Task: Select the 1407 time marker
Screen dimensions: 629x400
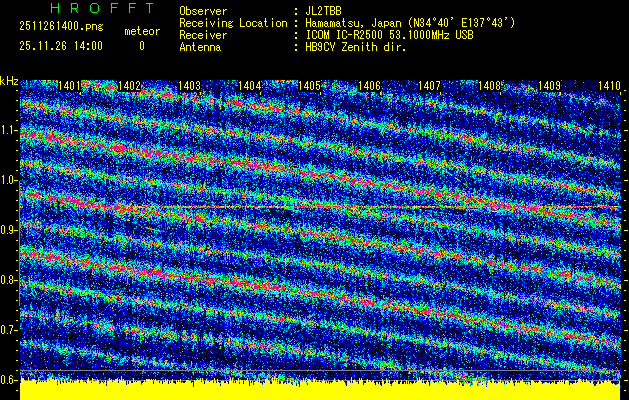Action: (x=429, y=87)
